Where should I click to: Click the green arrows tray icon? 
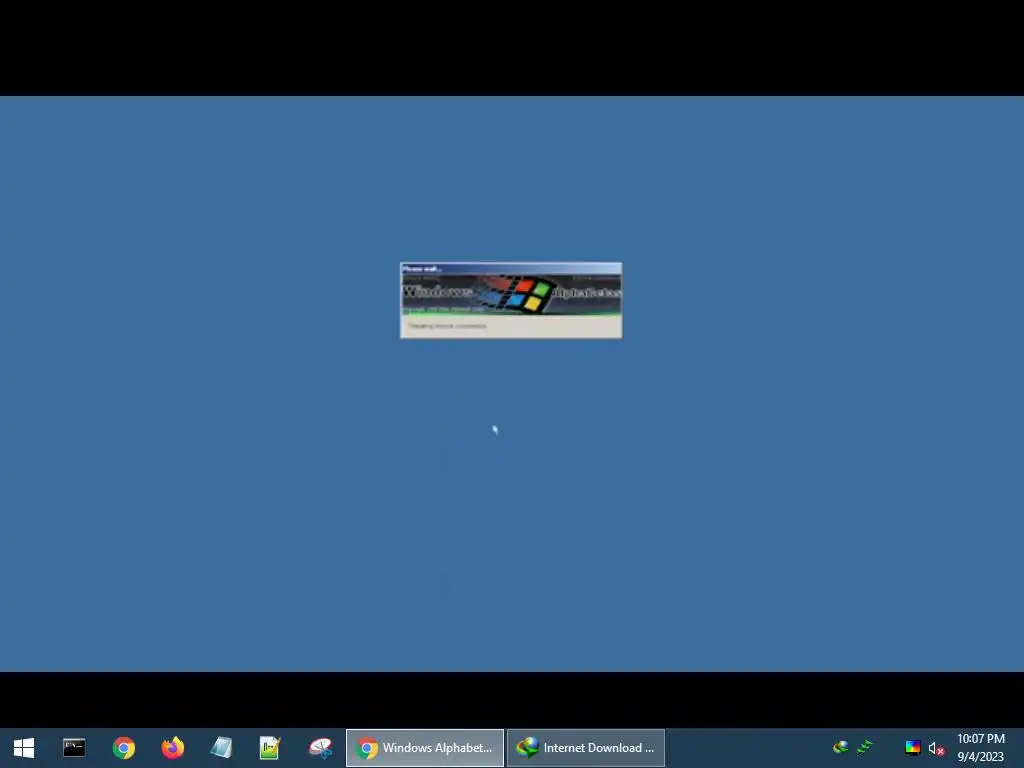pyautogui.click(x=865, y=747)
